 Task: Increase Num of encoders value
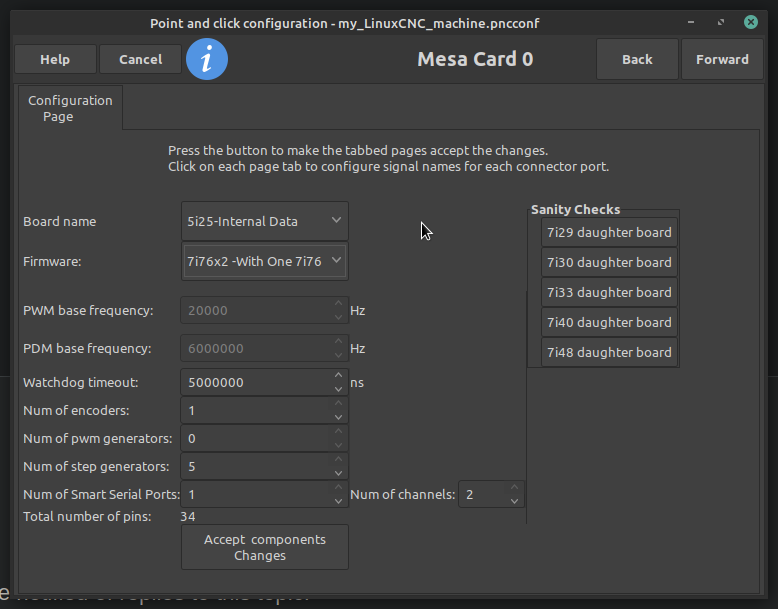point(338,404)
